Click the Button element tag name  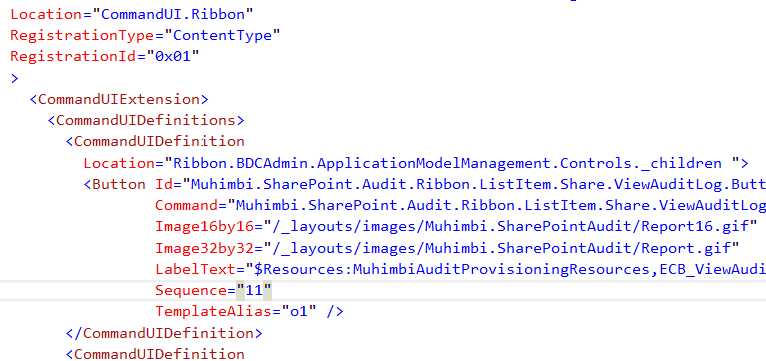pyautogui.click(x=119, y=184)
